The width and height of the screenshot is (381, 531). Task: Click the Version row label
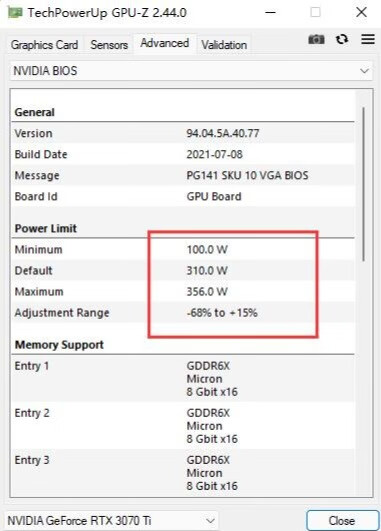click(x=34, y=133)
